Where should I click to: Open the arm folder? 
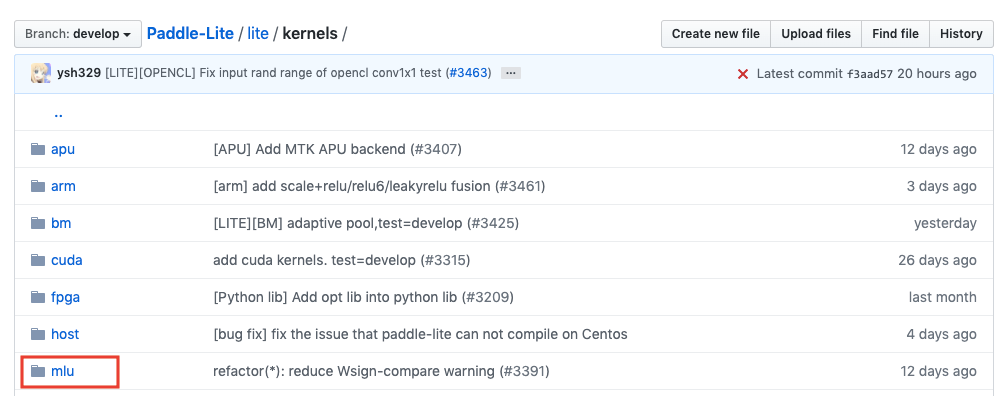pyautogui.click(x=63, y=186)
